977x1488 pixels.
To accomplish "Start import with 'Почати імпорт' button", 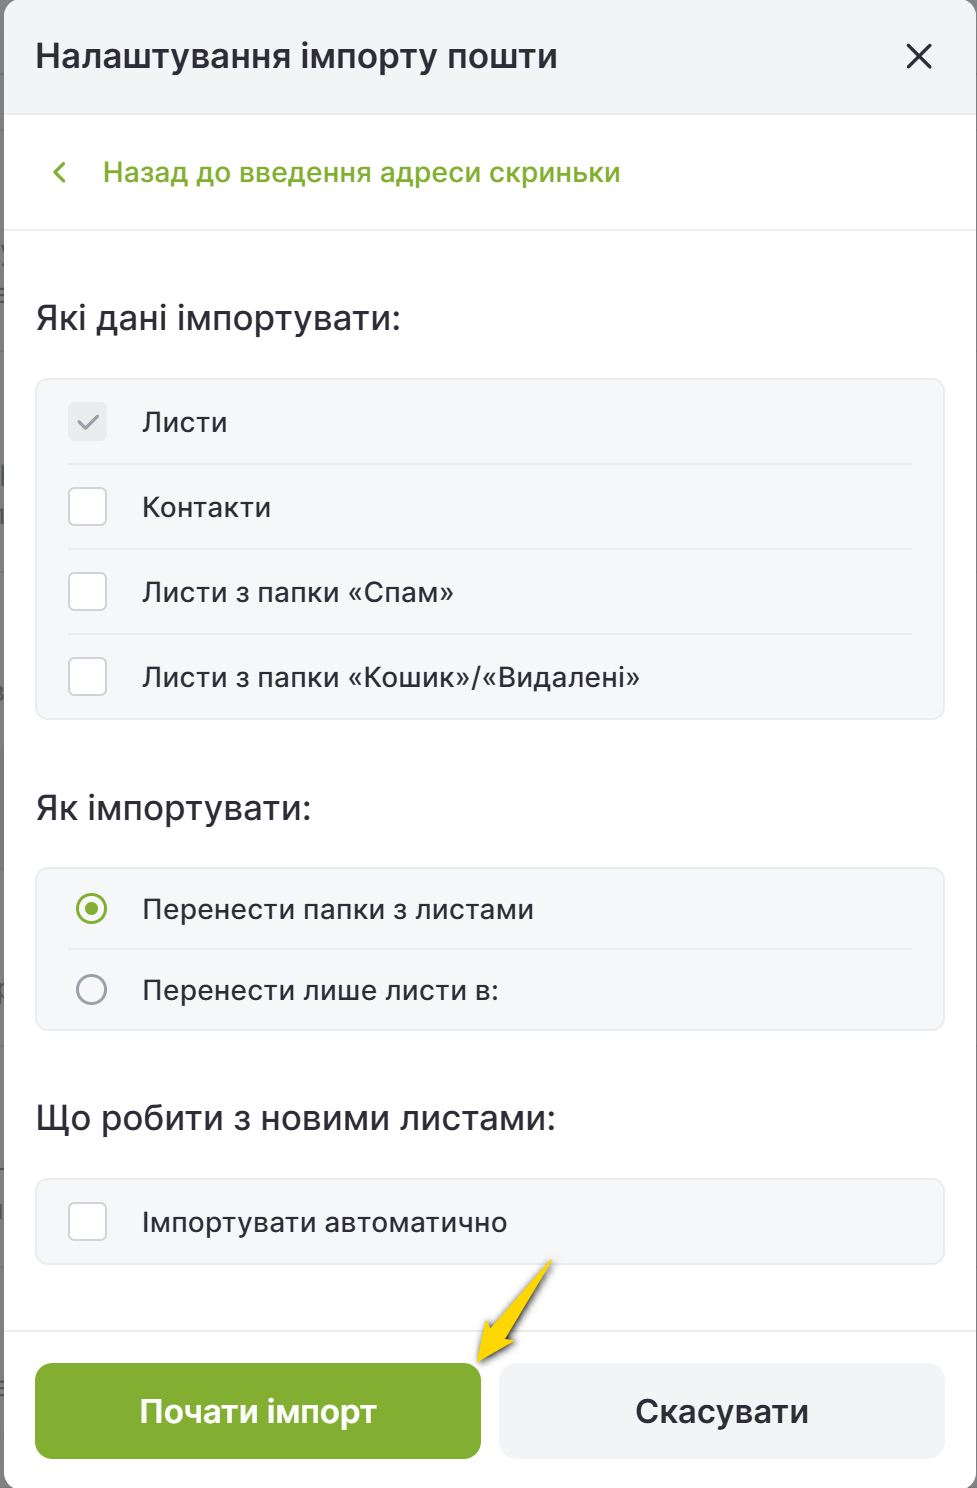I will tap(258, 1411).
